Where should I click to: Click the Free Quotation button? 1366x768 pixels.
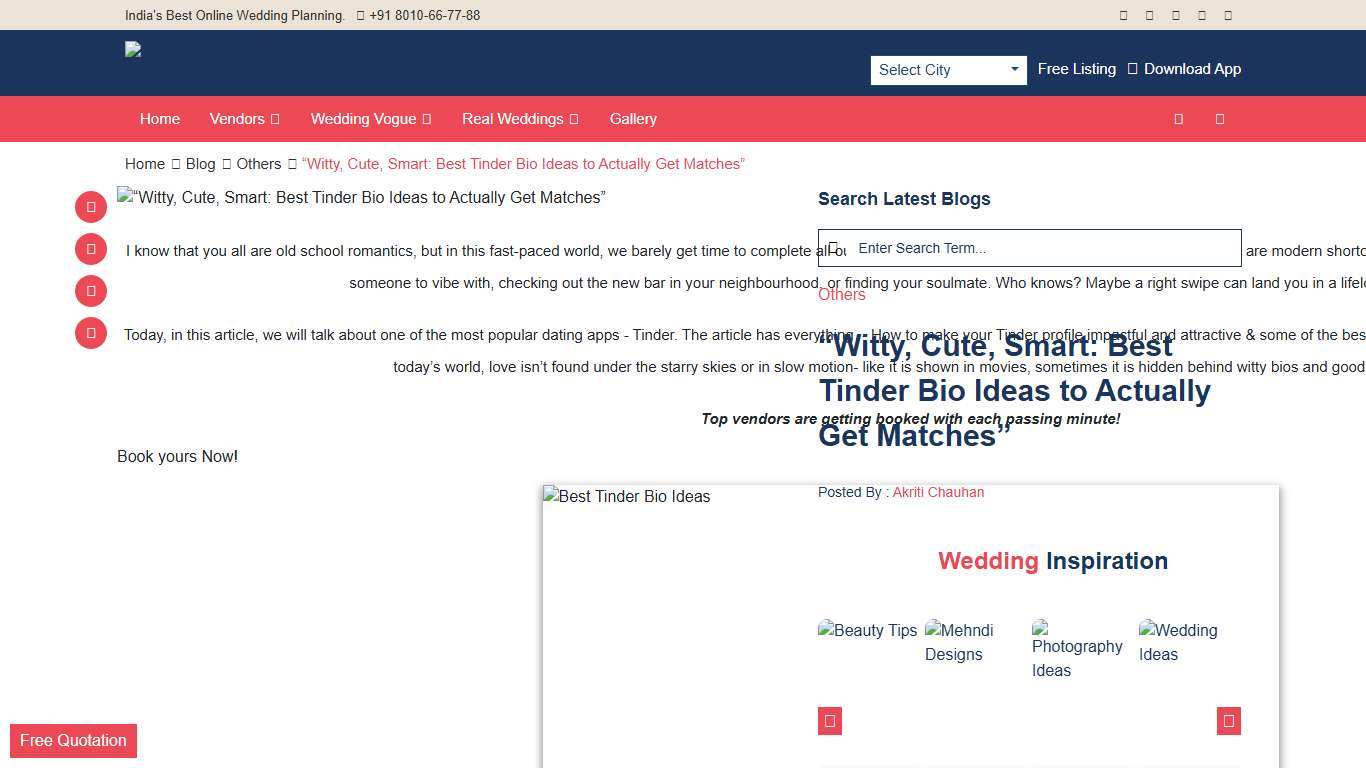click(x=72, y=740)
